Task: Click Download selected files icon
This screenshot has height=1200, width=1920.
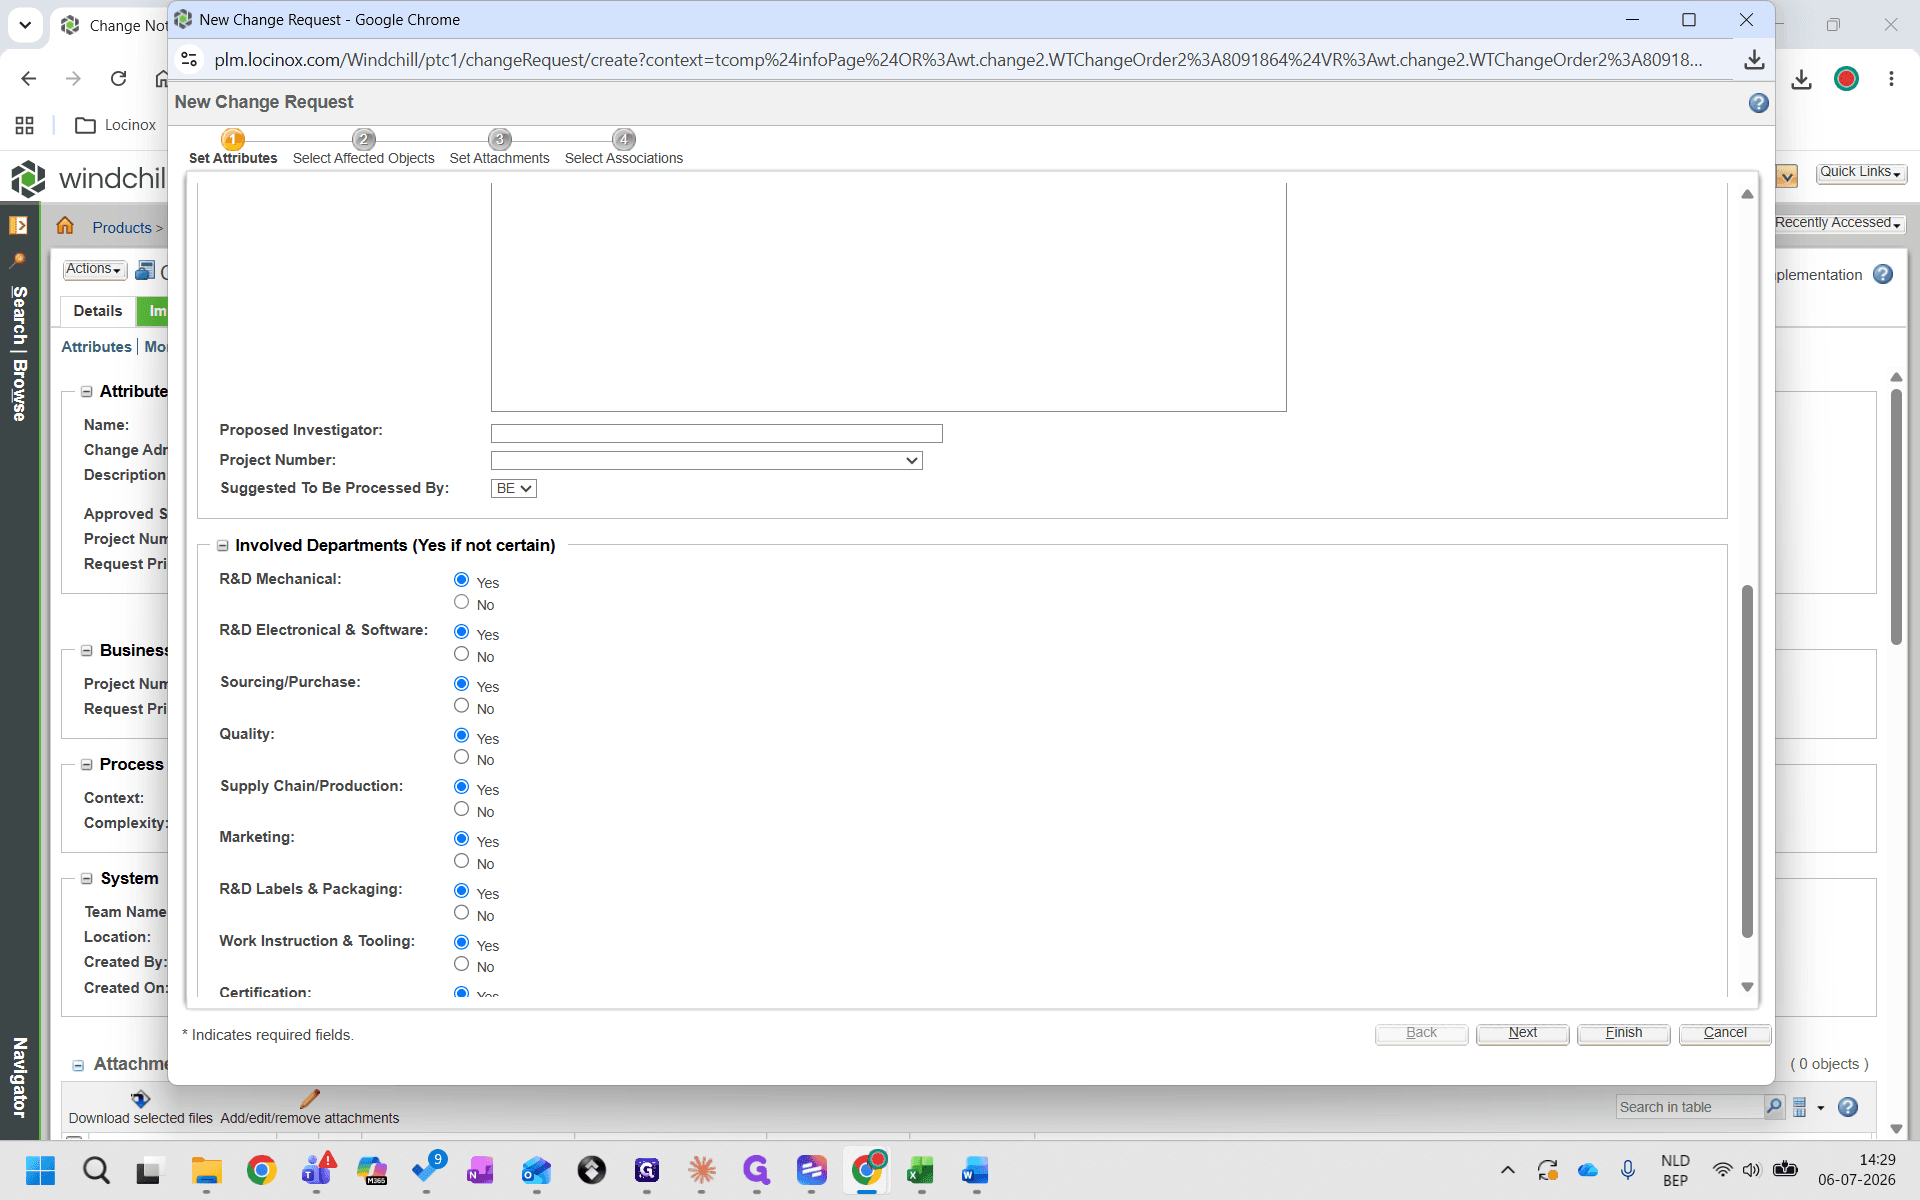Action: pyautogui.click(x=140, y=1098)
